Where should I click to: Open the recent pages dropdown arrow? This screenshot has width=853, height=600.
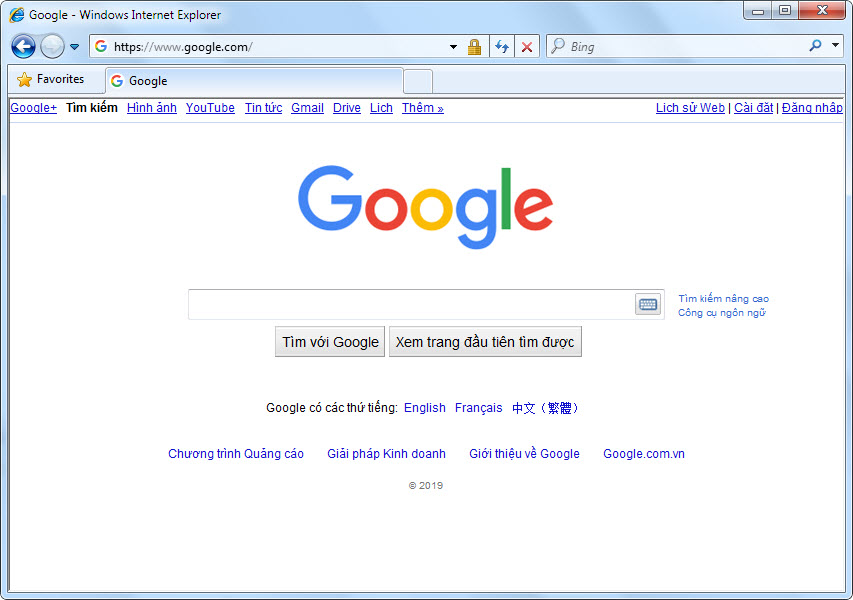[x=75, y=47]
